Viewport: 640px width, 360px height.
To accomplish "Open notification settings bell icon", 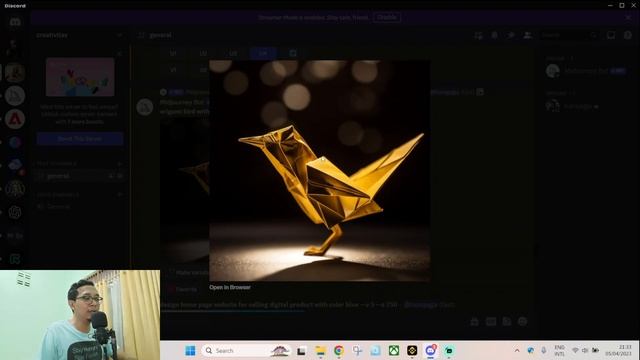I will click(494, 36).
